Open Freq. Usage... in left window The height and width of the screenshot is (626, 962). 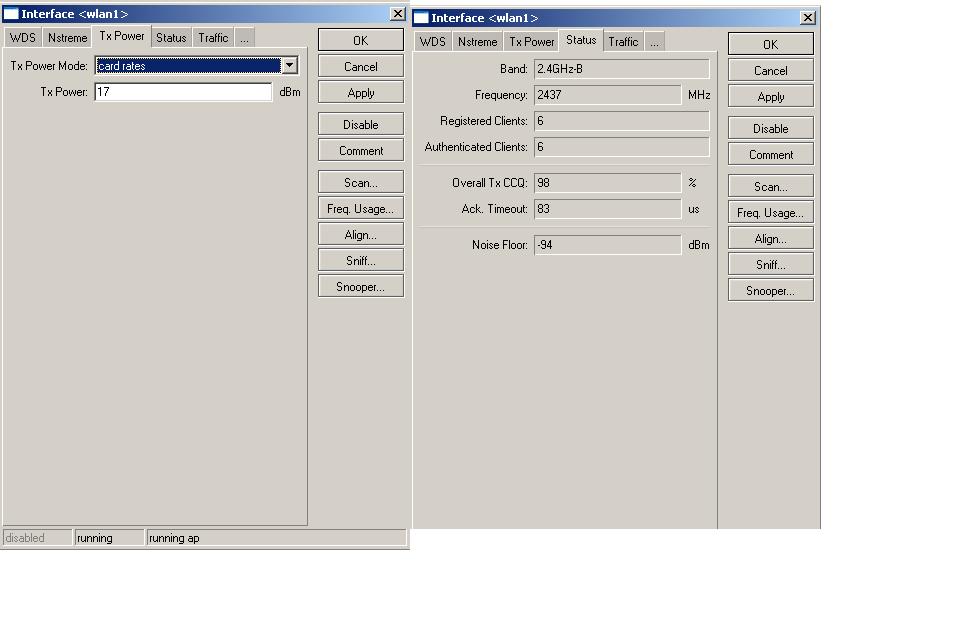pos(361,209)
